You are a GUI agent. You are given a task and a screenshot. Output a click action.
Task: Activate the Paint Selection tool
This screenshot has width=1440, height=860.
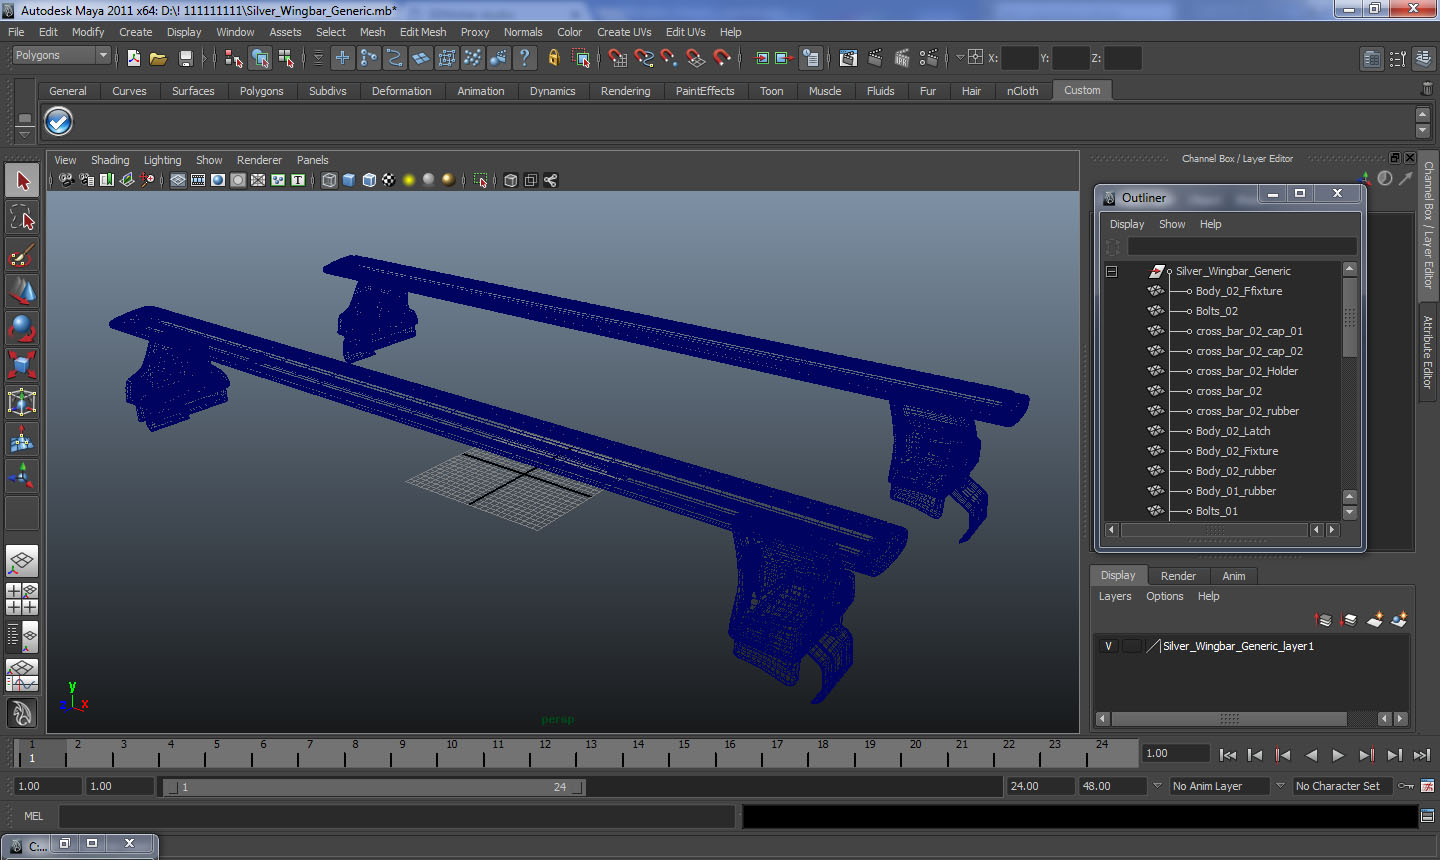click(22, 255)
